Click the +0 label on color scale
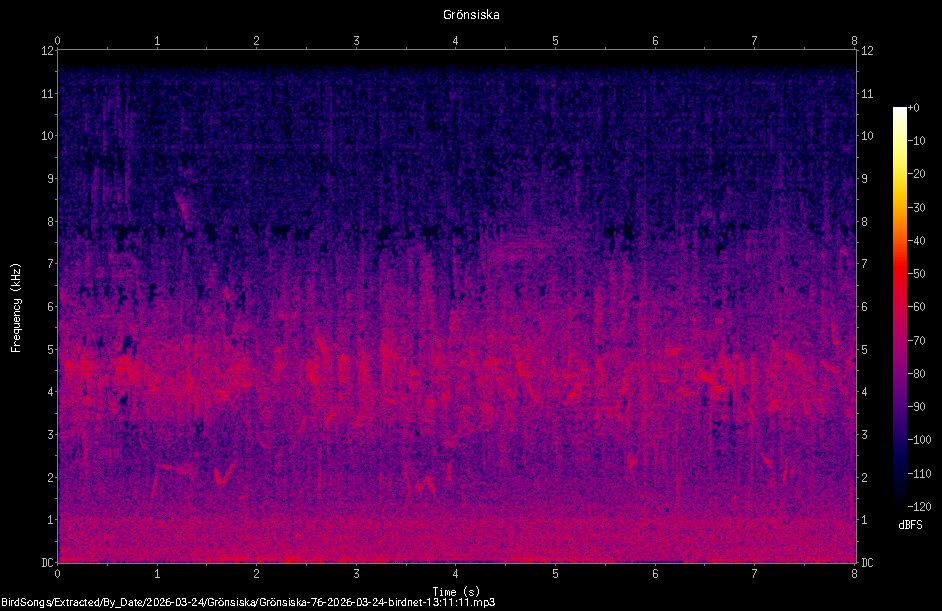 point(914,108)
